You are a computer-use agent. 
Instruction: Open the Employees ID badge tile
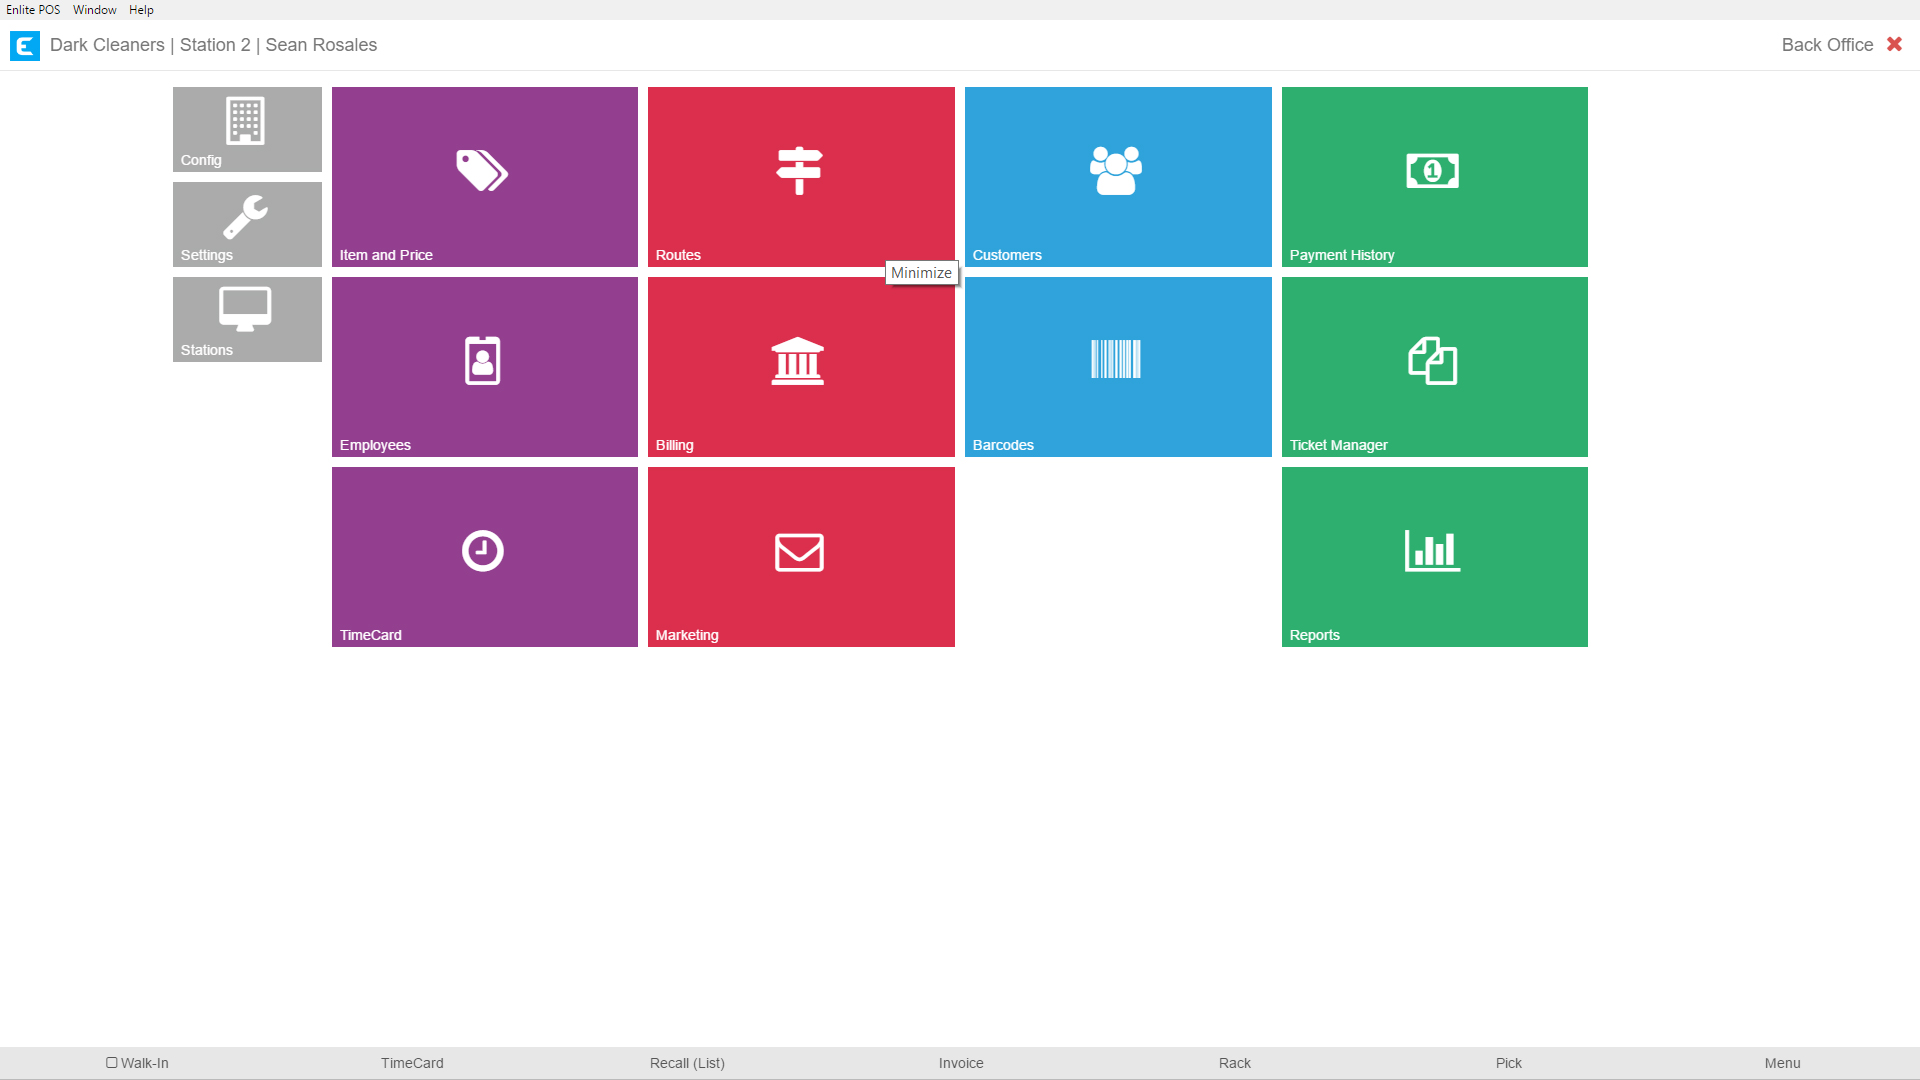click(x=484, y=367)
